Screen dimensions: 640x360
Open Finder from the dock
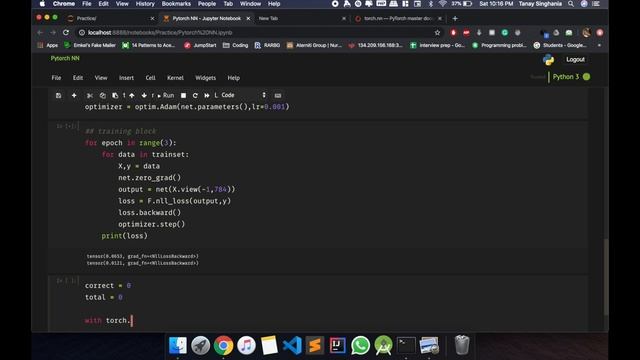[x=178, y=345]
